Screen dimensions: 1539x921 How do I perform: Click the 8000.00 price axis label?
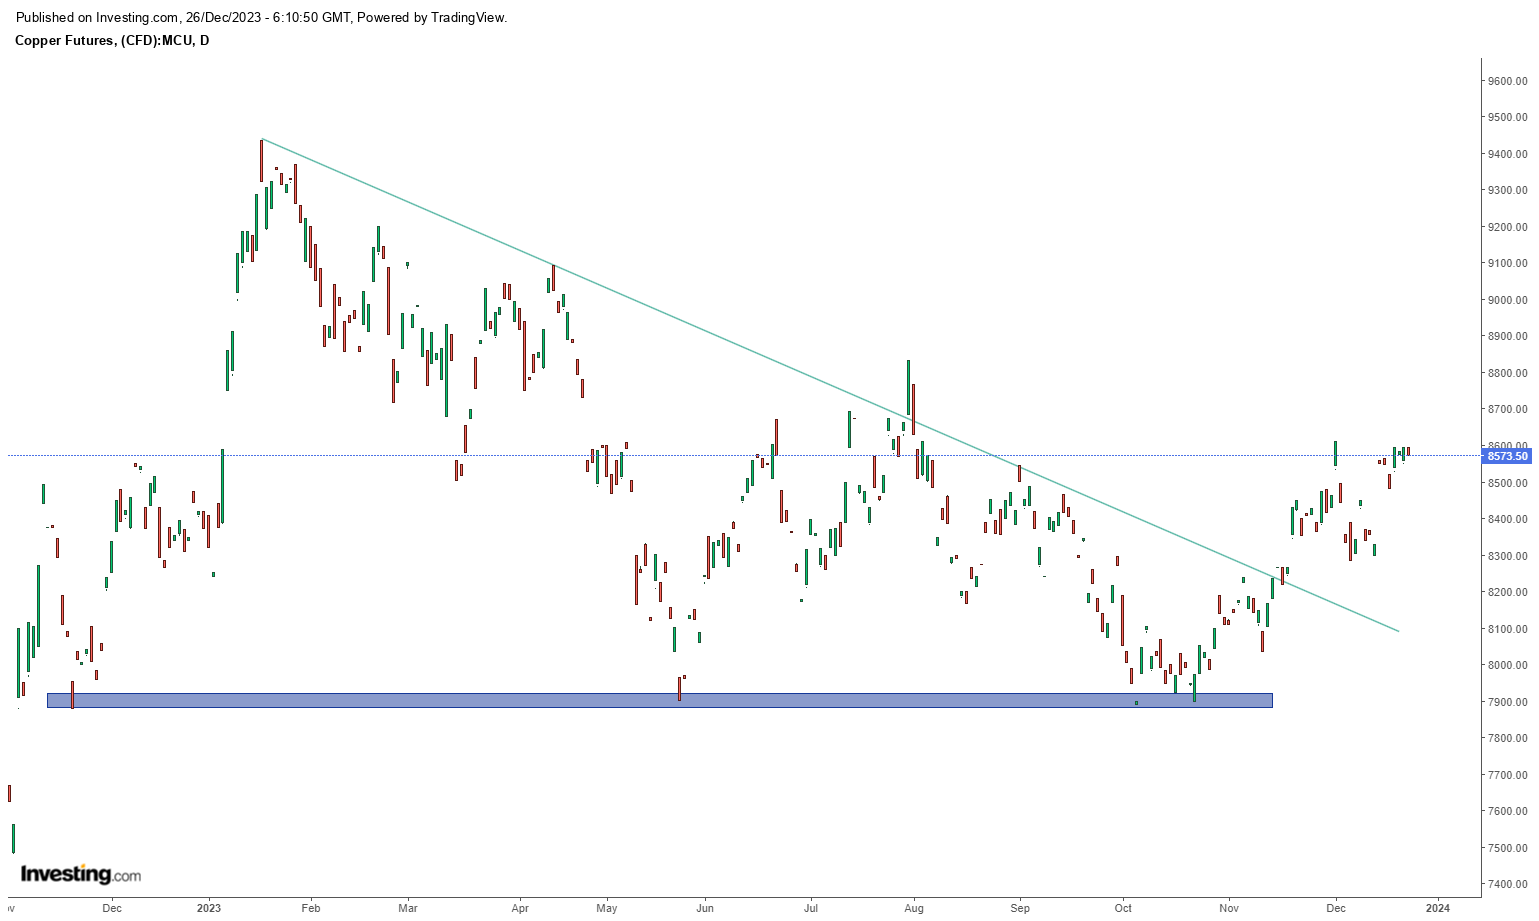click(1507, 665)
